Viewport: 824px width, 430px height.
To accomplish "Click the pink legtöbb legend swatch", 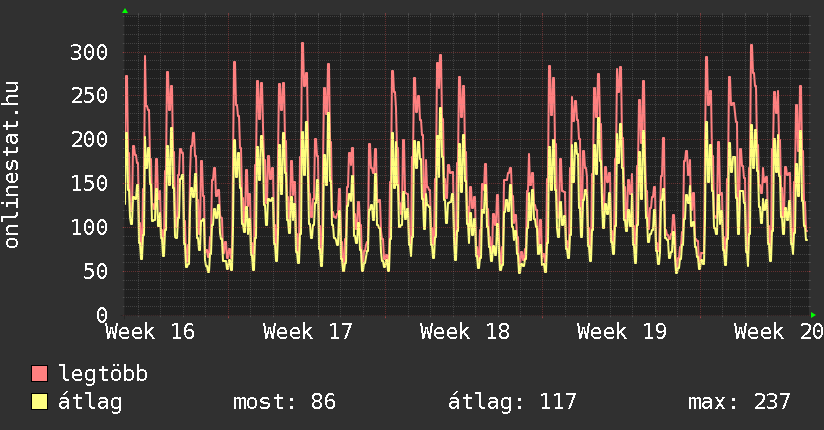I will (x=39, y=373).
